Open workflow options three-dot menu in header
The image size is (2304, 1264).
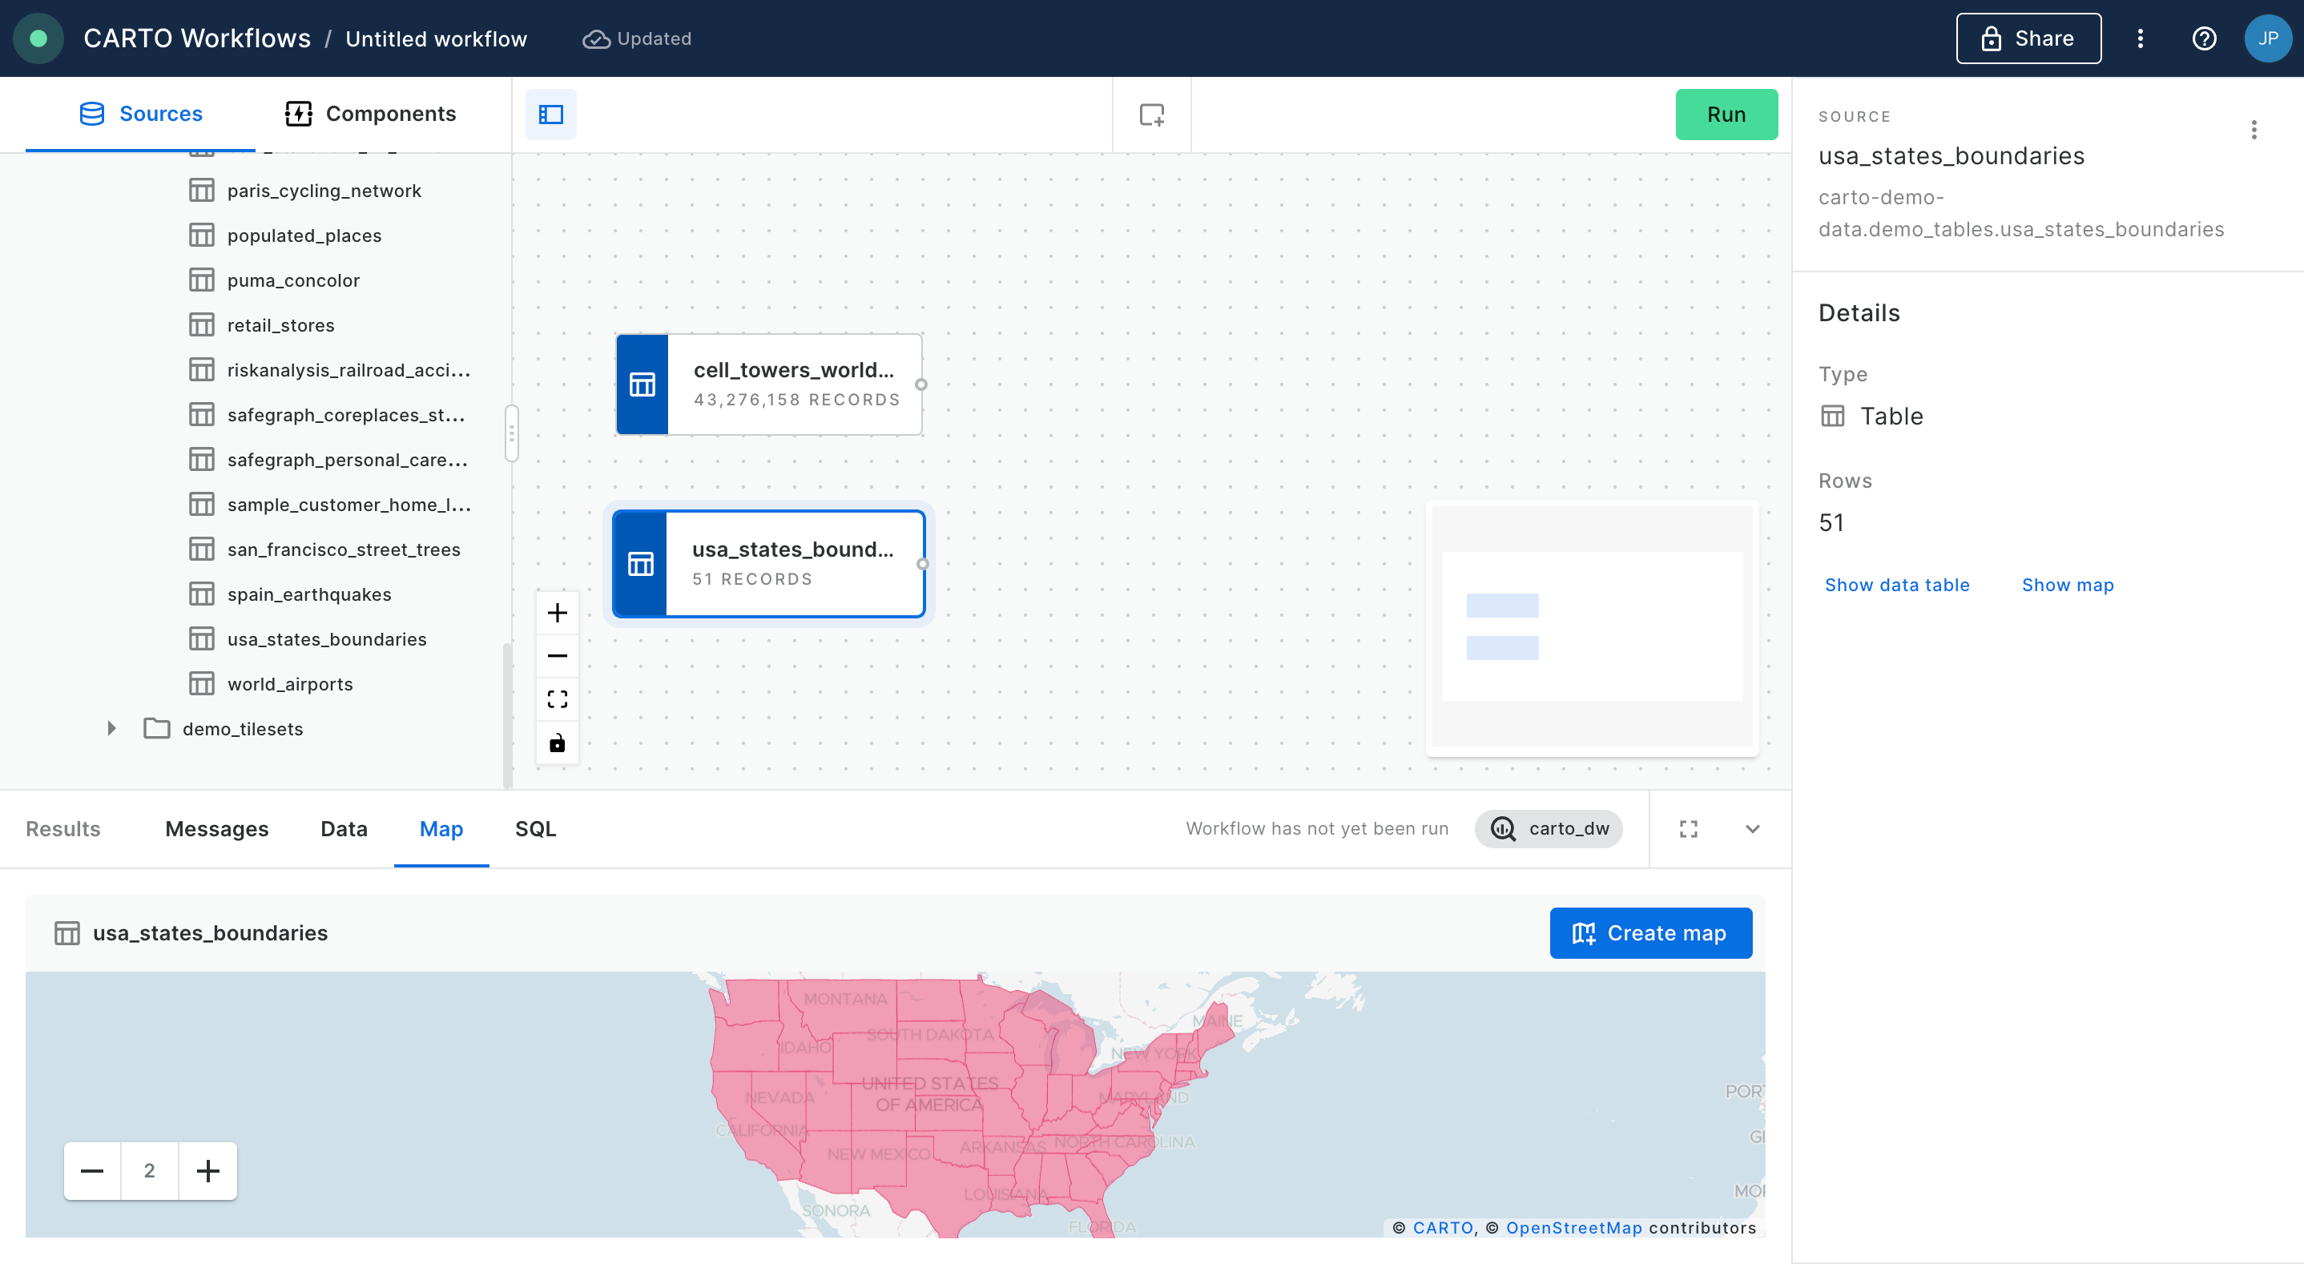click(2140, 38)
